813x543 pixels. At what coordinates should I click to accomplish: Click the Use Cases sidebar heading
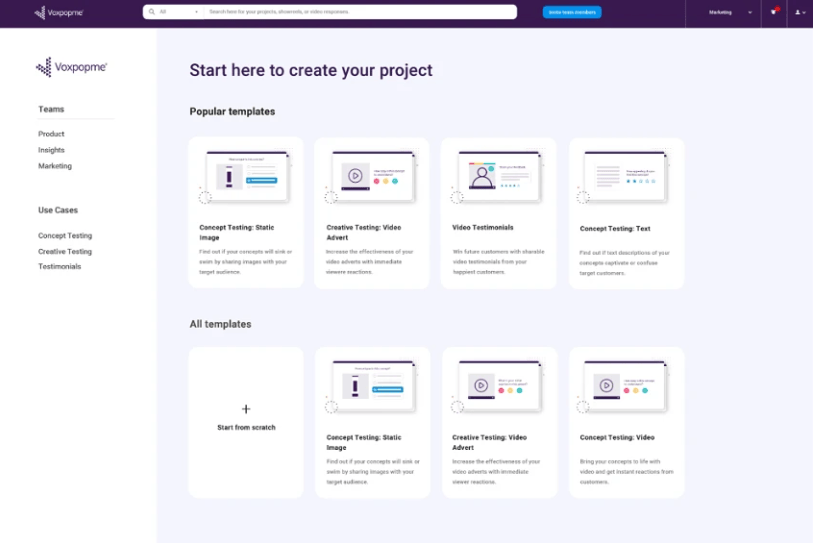[58, 210]
